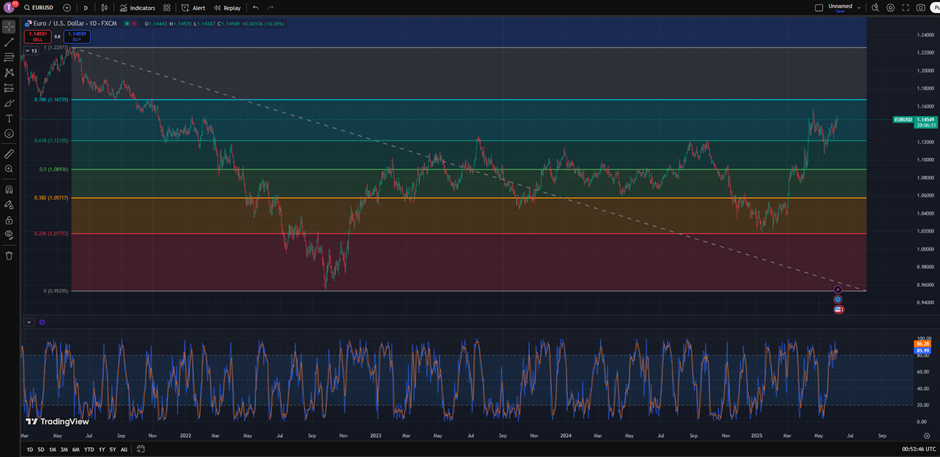Collapse the oscillator pane legend chevron
This screenshot has height=457, width=940.
coord(30,322)
